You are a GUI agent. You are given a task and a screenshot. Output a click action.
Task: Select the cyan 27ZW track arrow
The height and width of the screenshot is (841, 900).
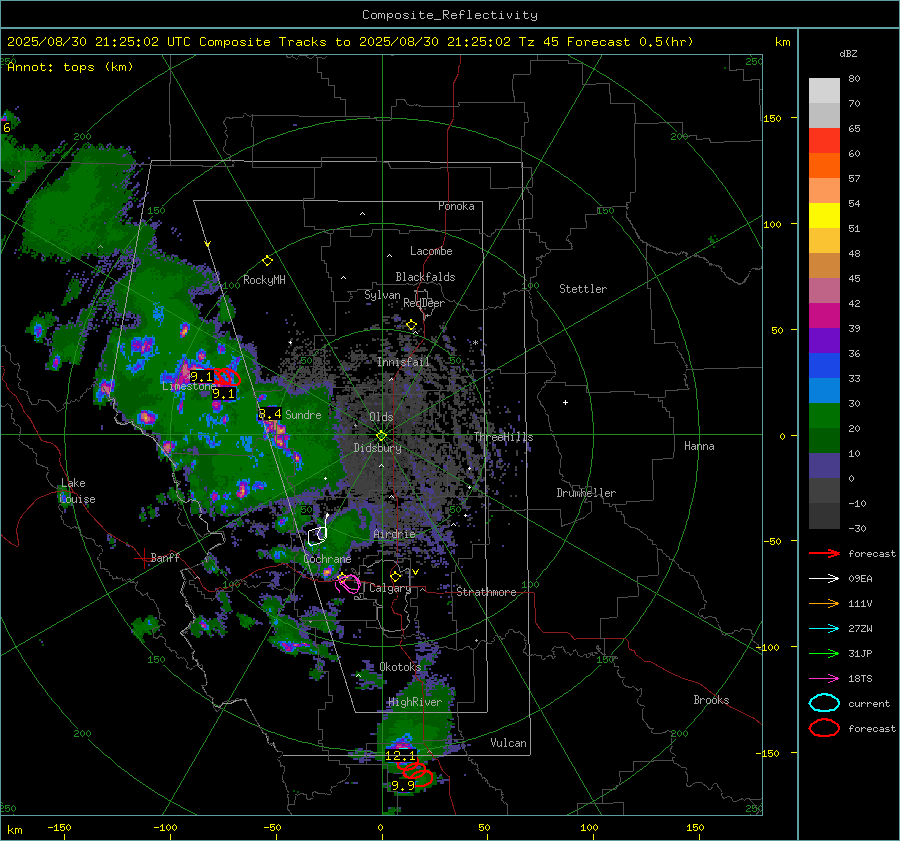coord(824,629)
